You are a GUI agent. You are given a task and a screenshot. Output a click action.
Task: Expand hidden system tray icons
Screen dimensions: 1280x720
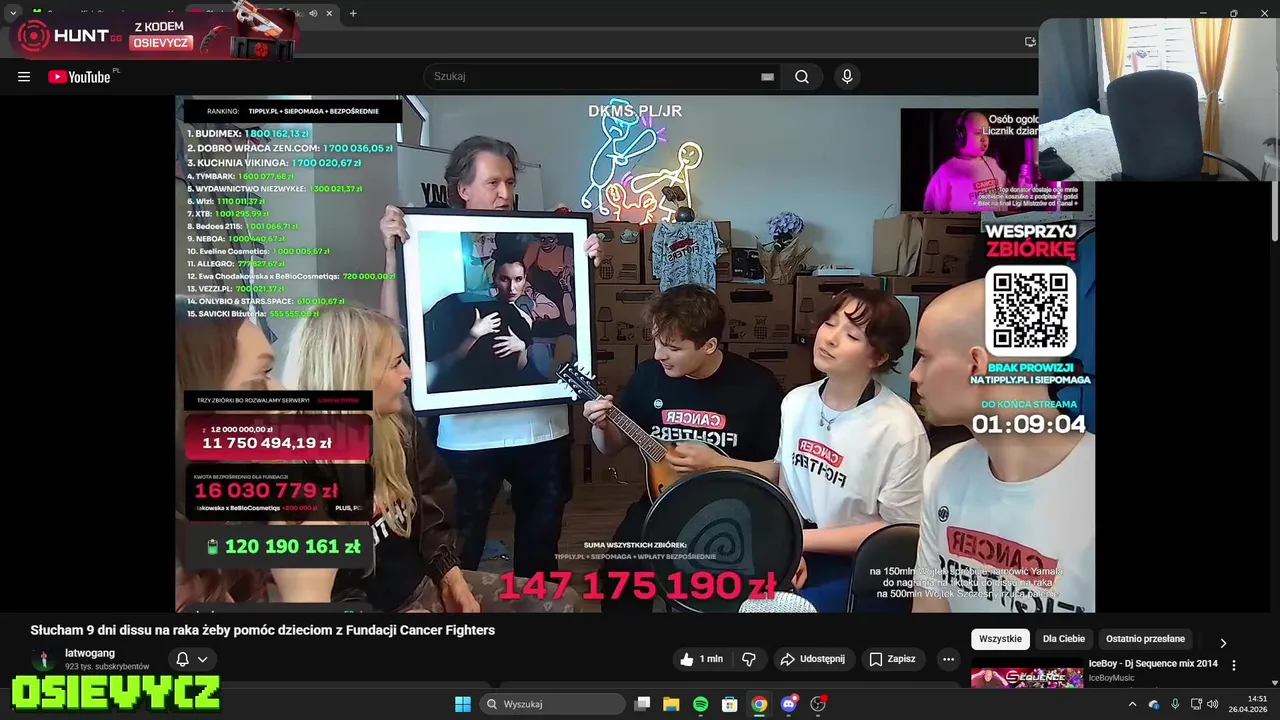(x=1132, y=704)
